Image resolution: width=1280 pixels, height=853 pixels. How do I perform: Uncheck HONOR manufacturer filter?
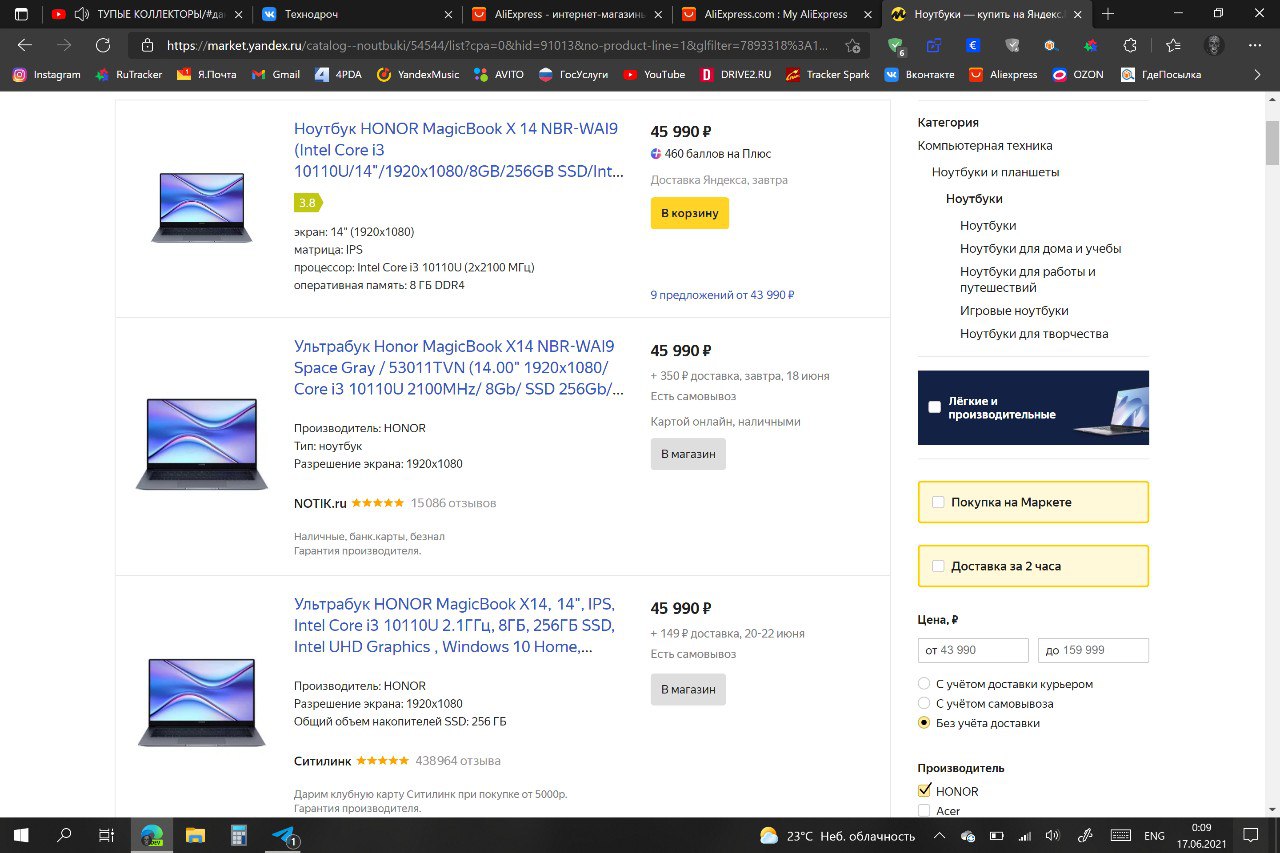click(x=924, y=791)
